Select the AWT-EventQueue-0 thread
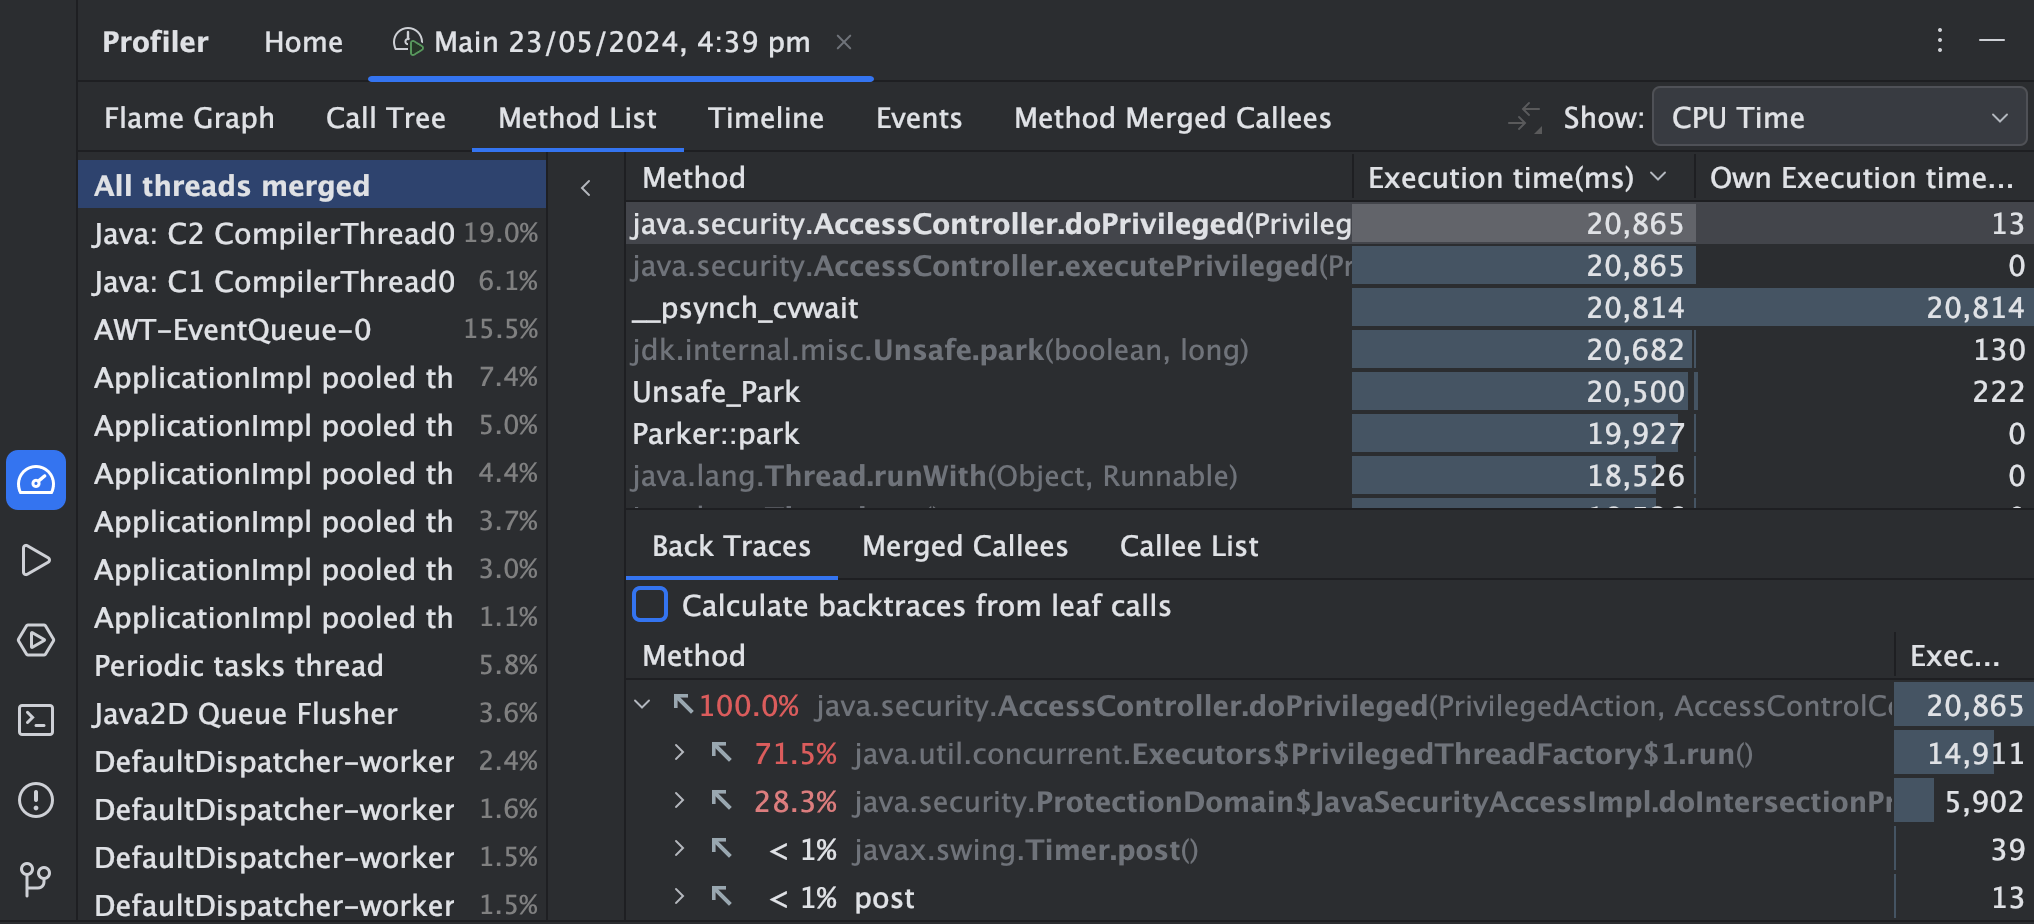Viewport: 2034px width, 924px height. point(232,329)
